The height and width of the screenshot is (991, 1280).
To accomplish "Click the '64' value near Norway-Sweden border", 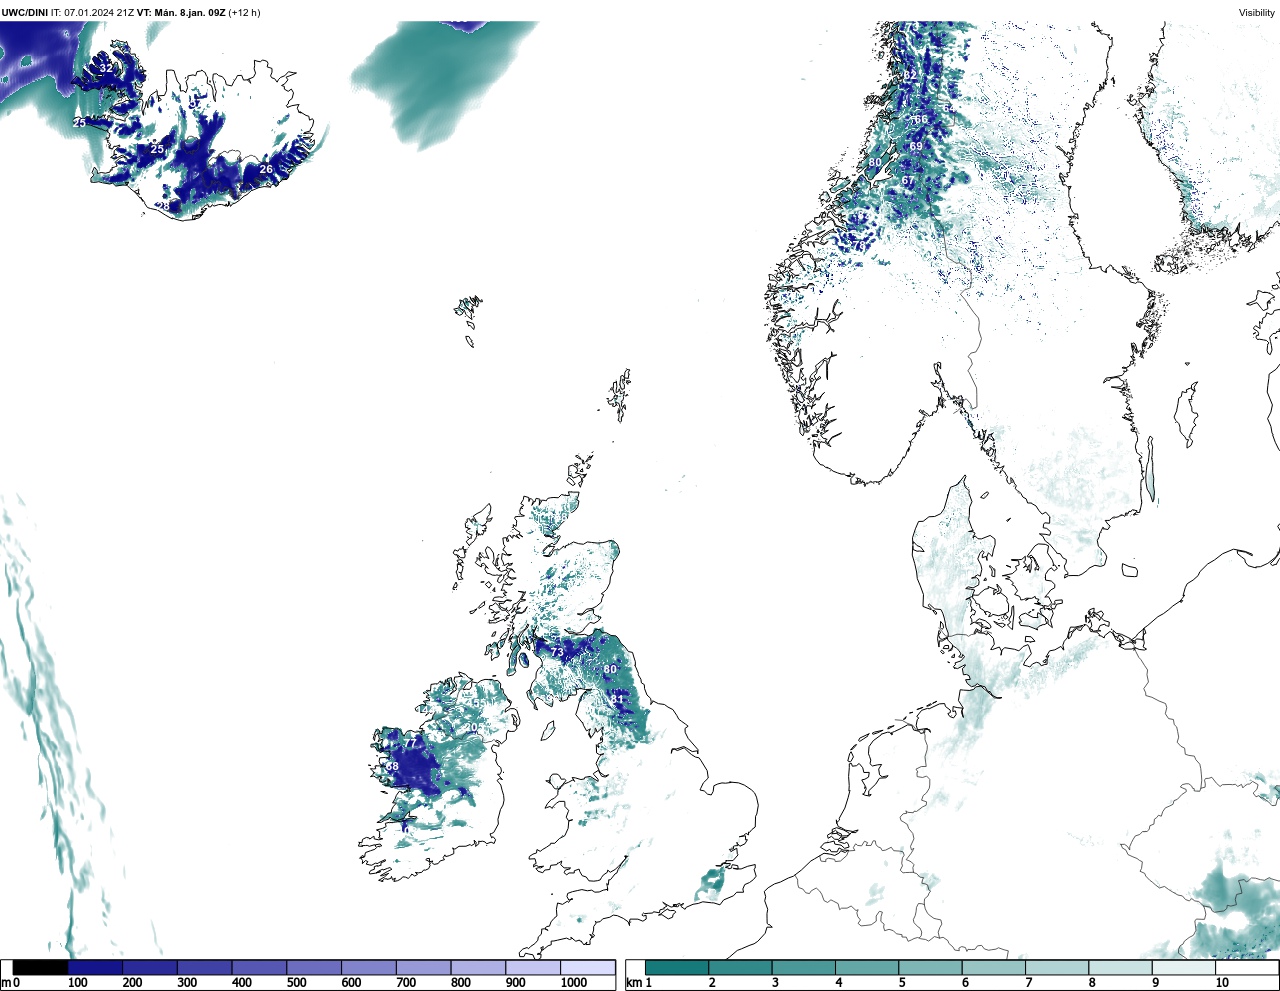I will 948,107.
